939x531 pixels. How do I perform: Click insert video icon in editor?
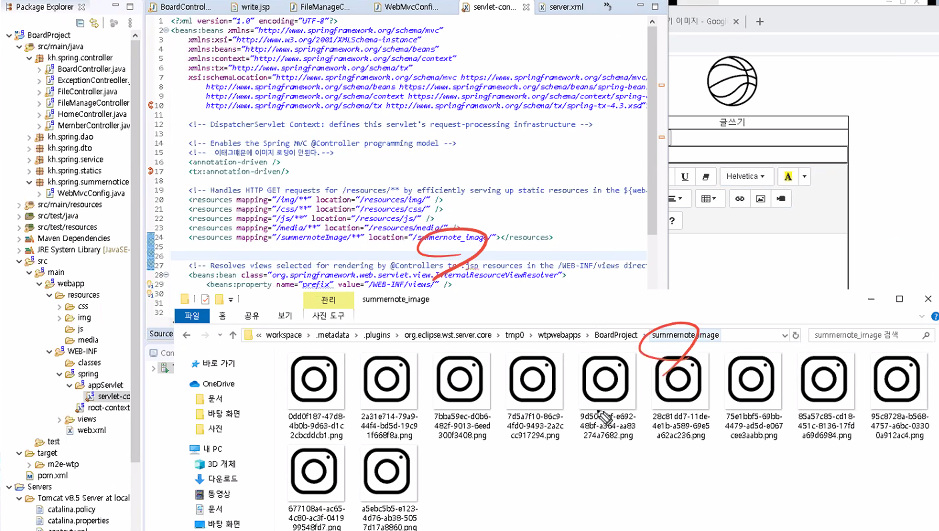pos(781,199)
